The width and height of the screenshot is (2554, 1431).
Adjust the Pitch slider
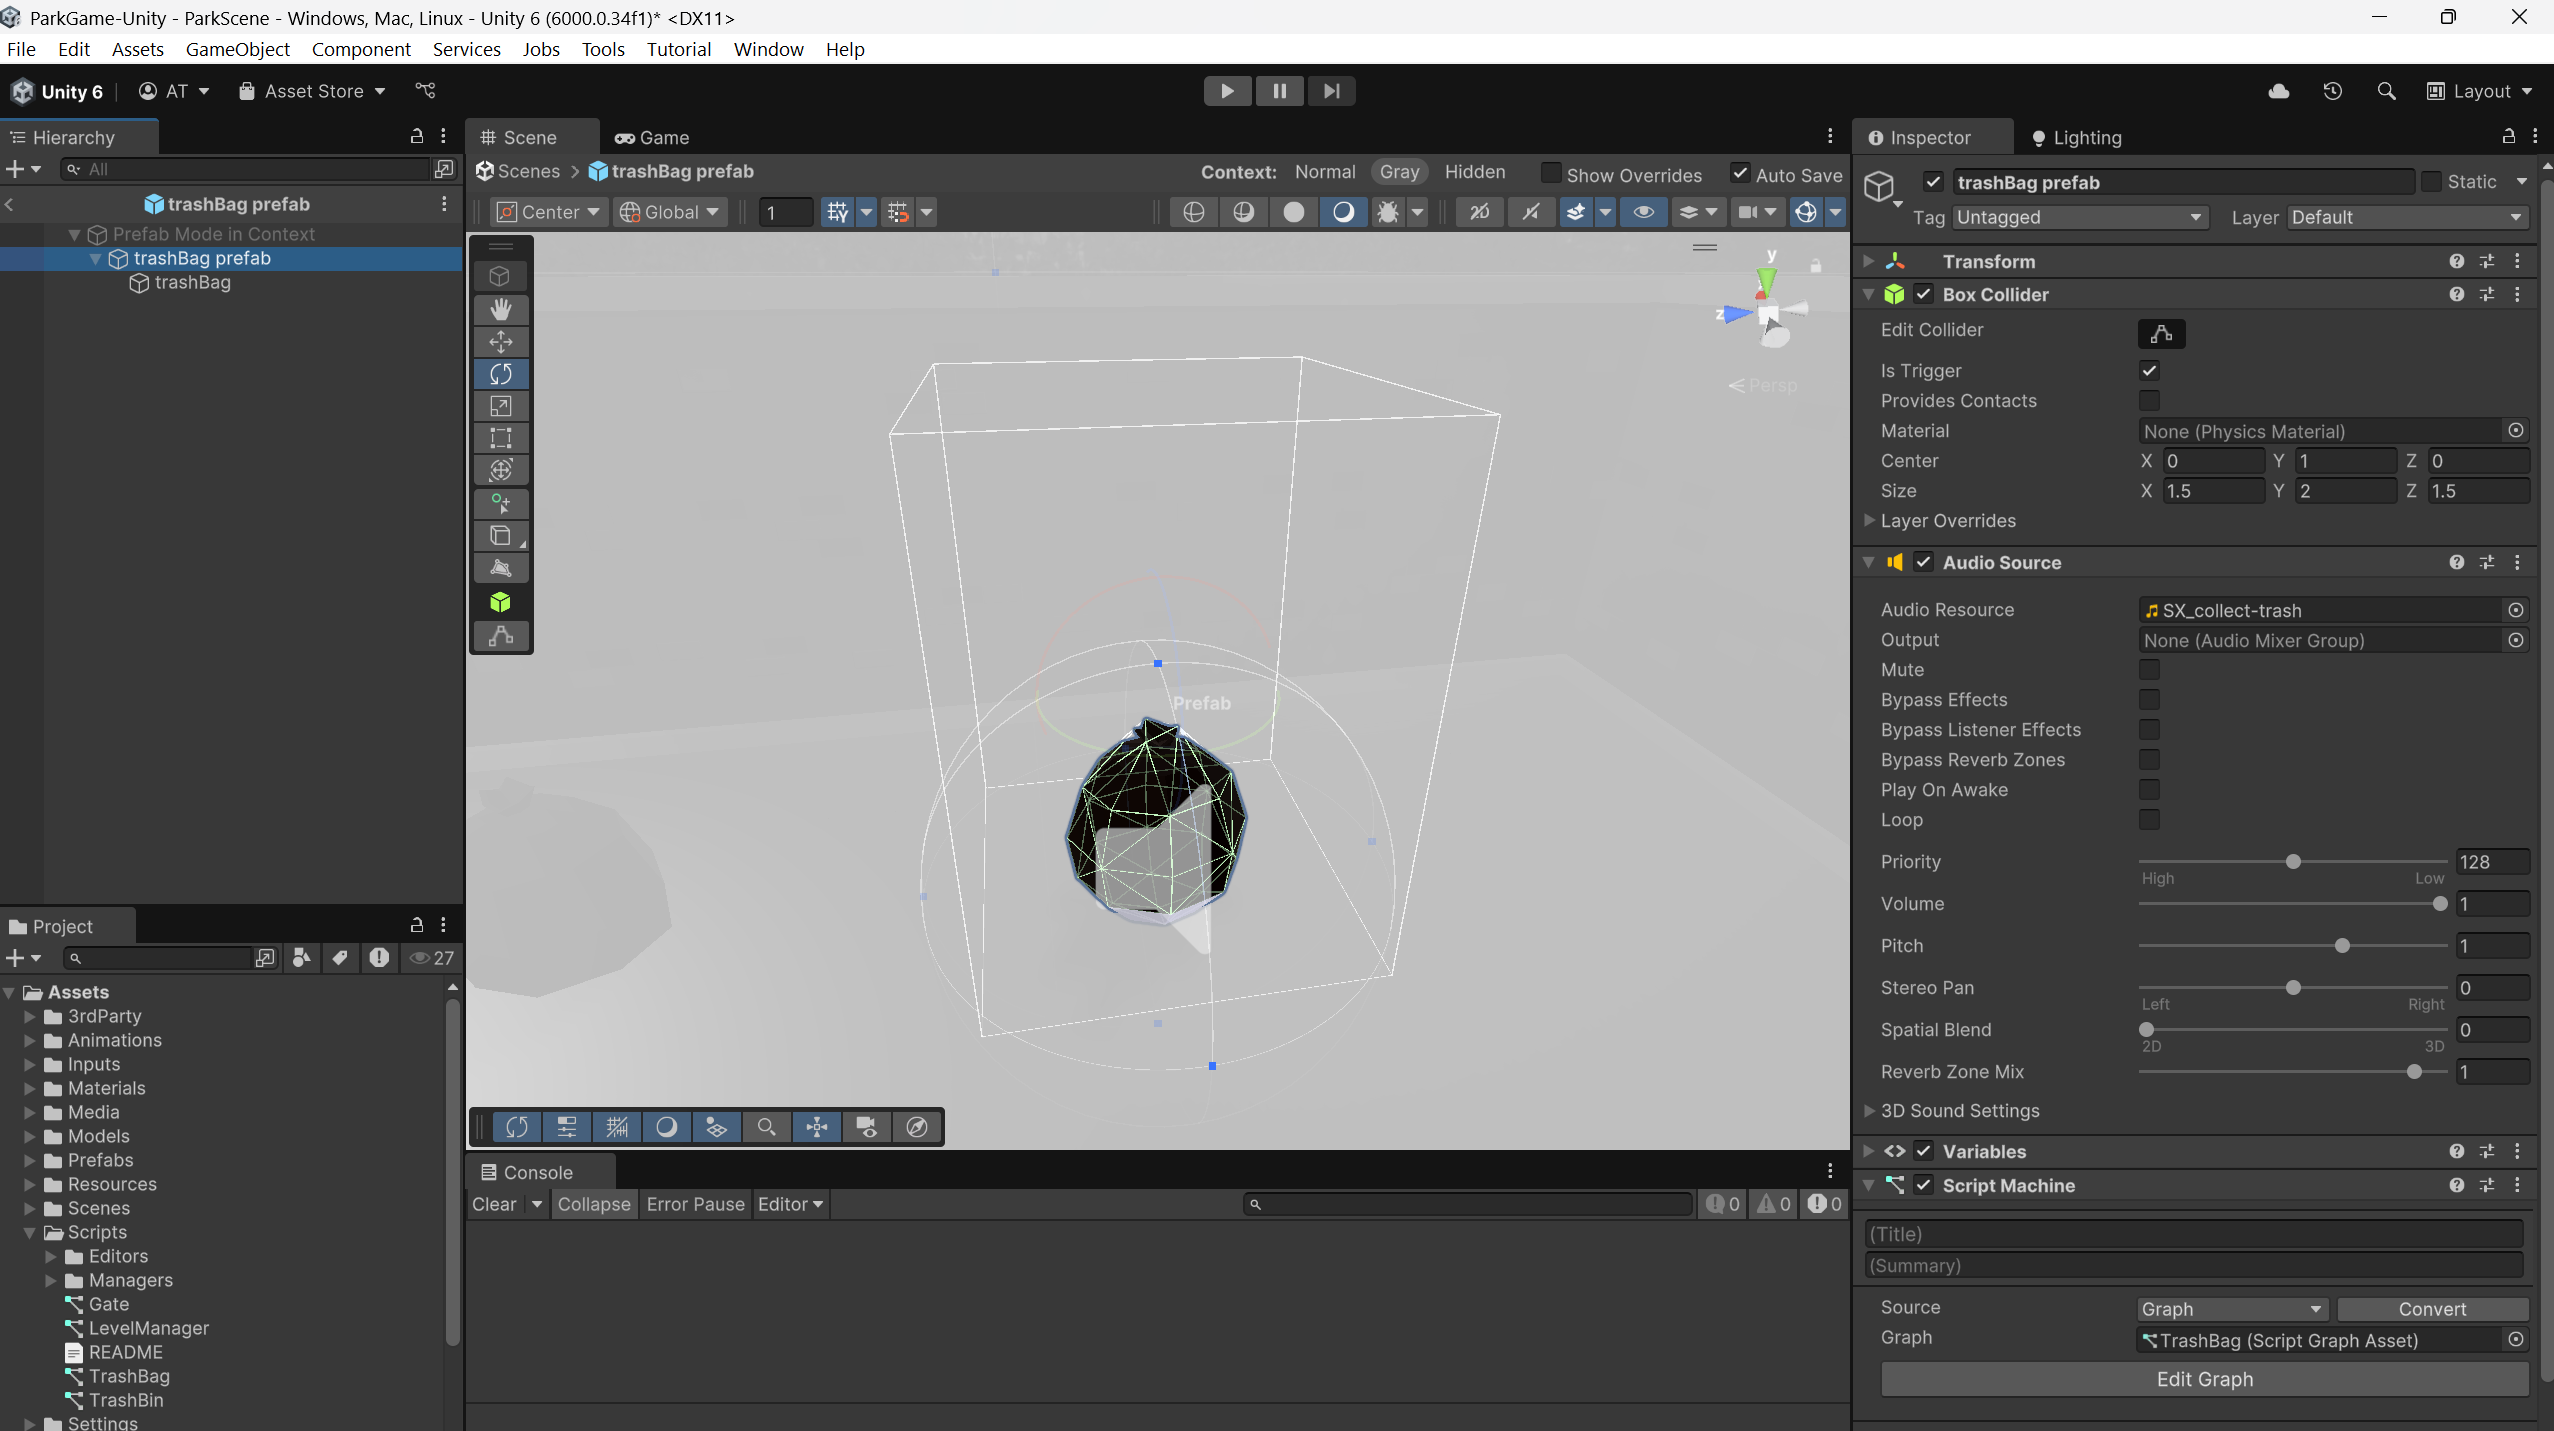pos(2293,946)
